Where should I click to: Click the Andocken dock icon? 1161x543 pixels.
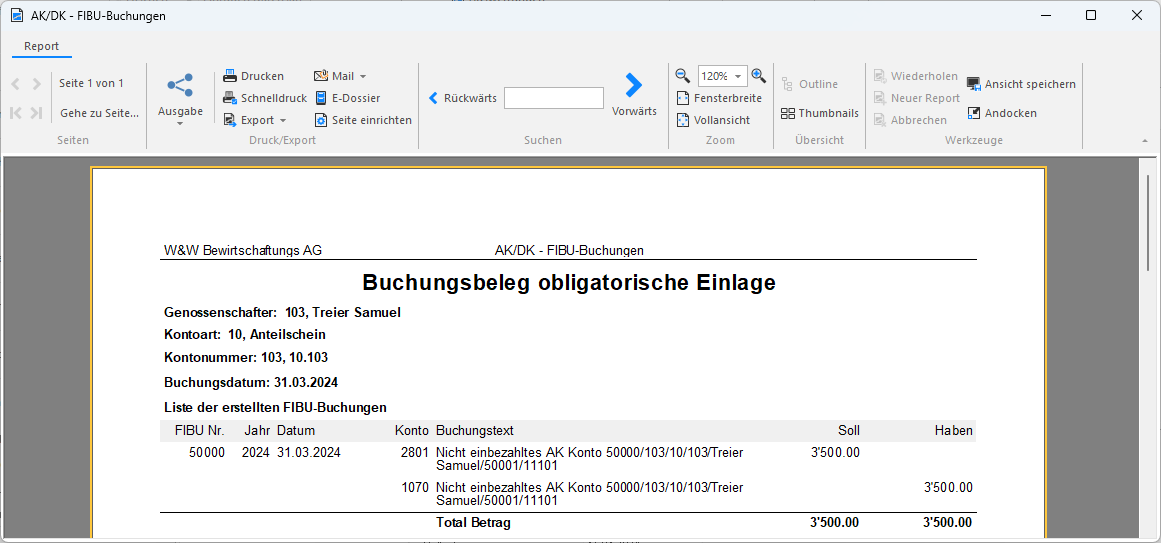click(x=974, y=113)
